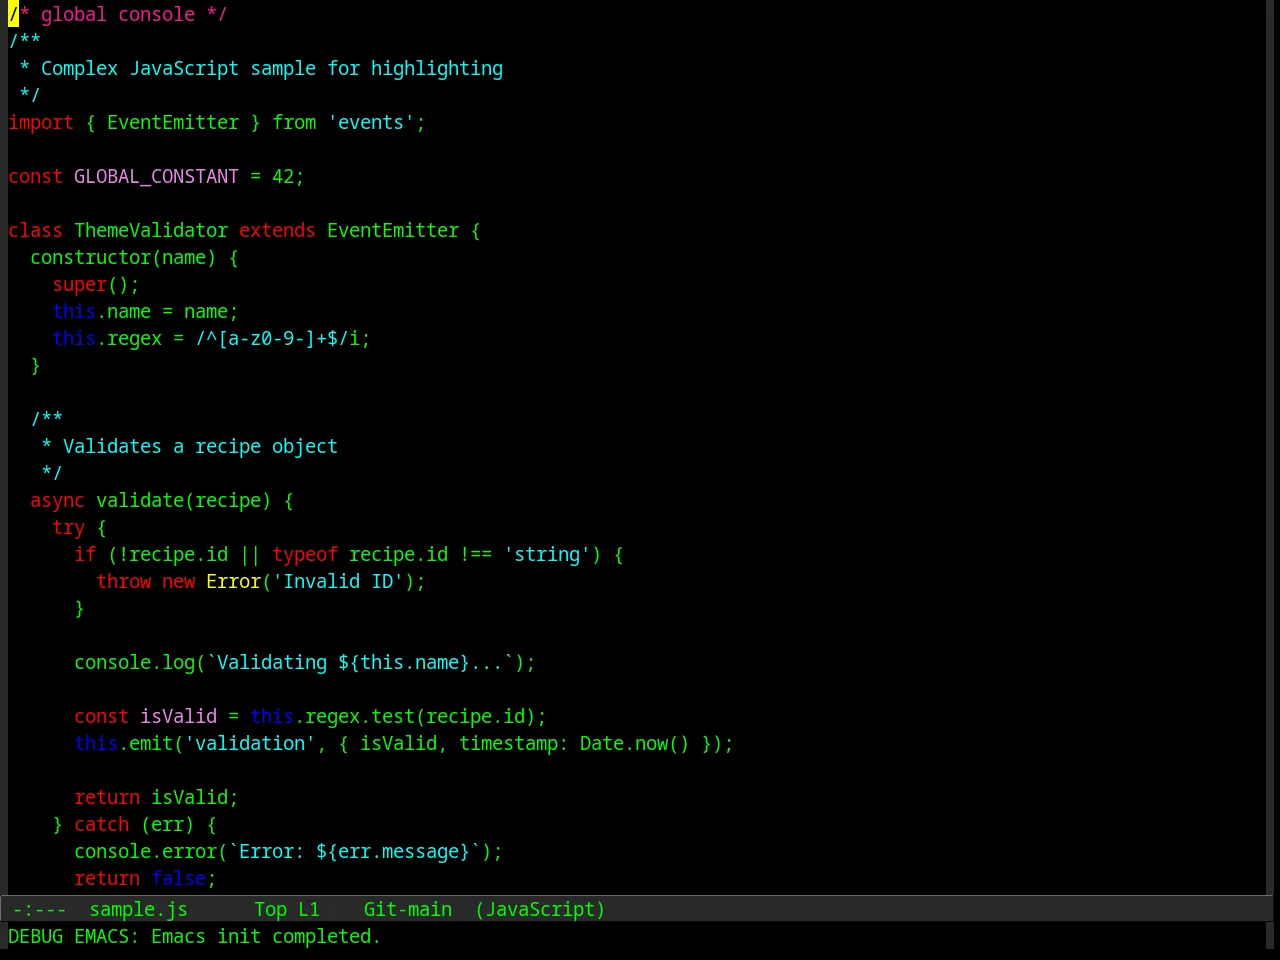Click the L1 line number indicator

pos(309,910)
